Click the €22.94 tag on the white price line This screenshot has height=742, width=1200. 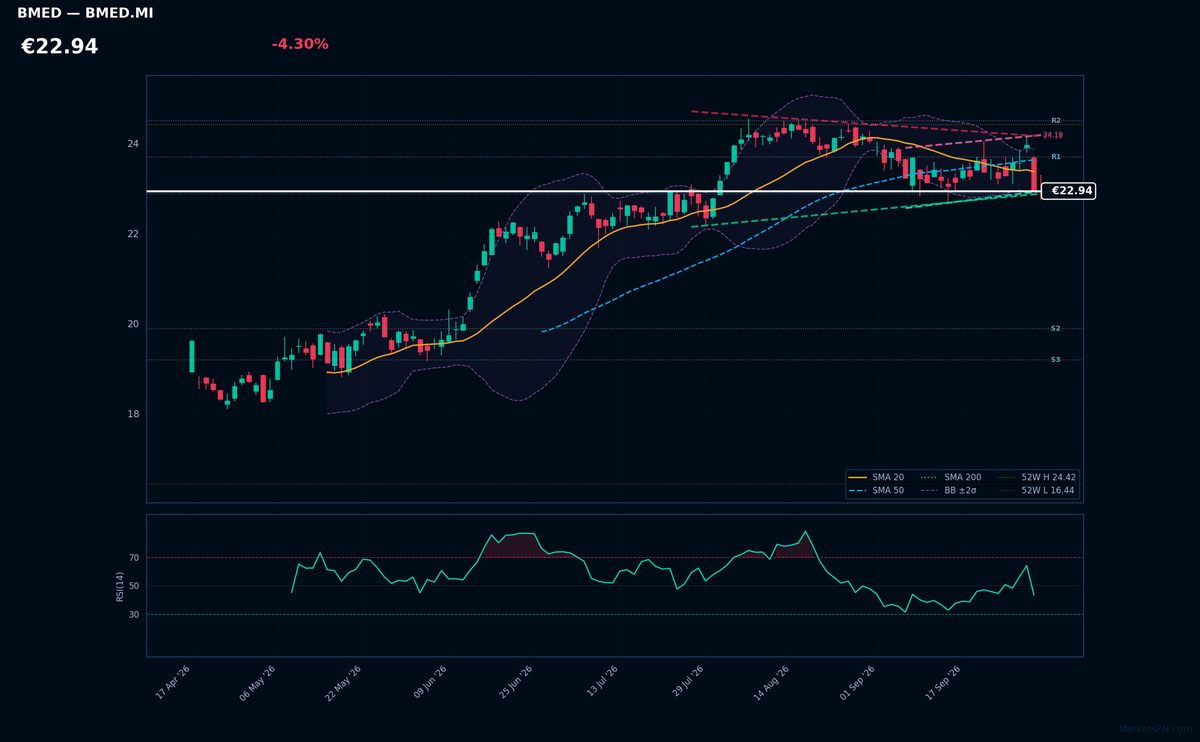(x=1068, y=191)
